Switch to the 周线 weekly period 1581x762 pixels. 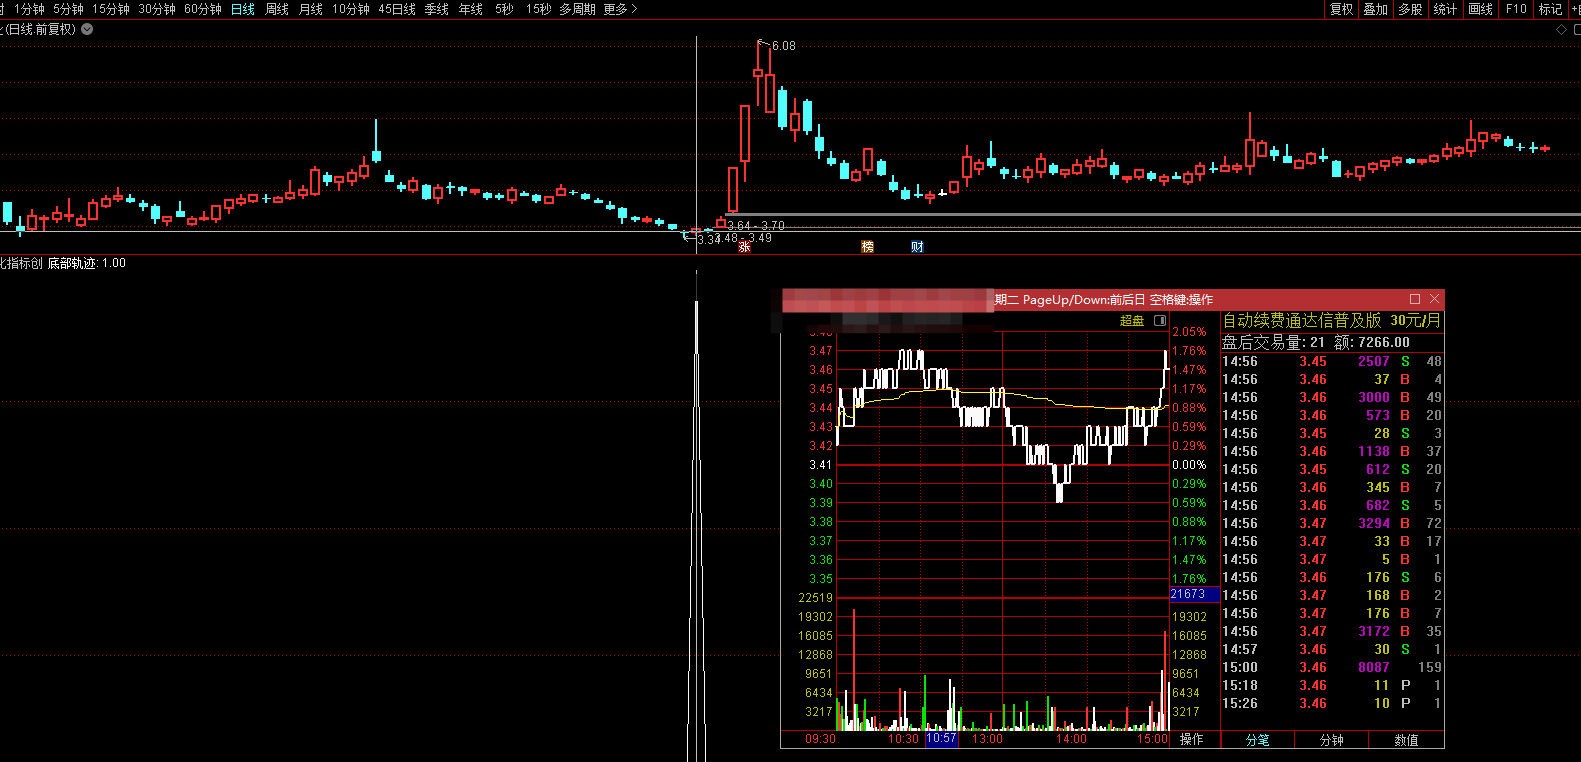pos(277,9)
